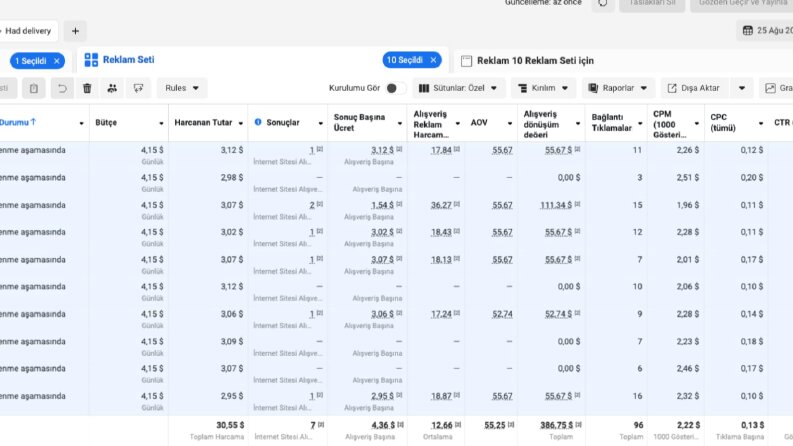The height and width of the screenshot is (446, 793).
Task: Click the Alışveriş dönüşüm değeri header
Action: [x=541, y=124]
